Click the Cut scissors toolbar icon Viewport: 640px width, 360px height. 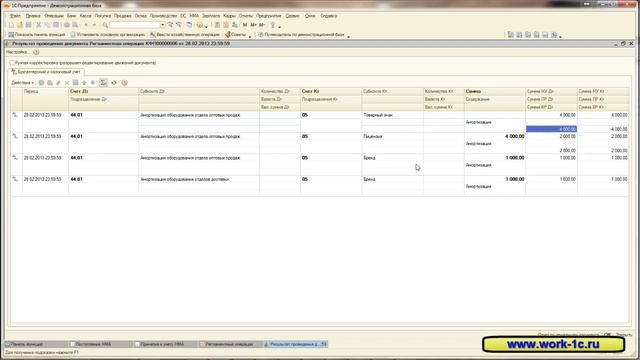(39, 25)
